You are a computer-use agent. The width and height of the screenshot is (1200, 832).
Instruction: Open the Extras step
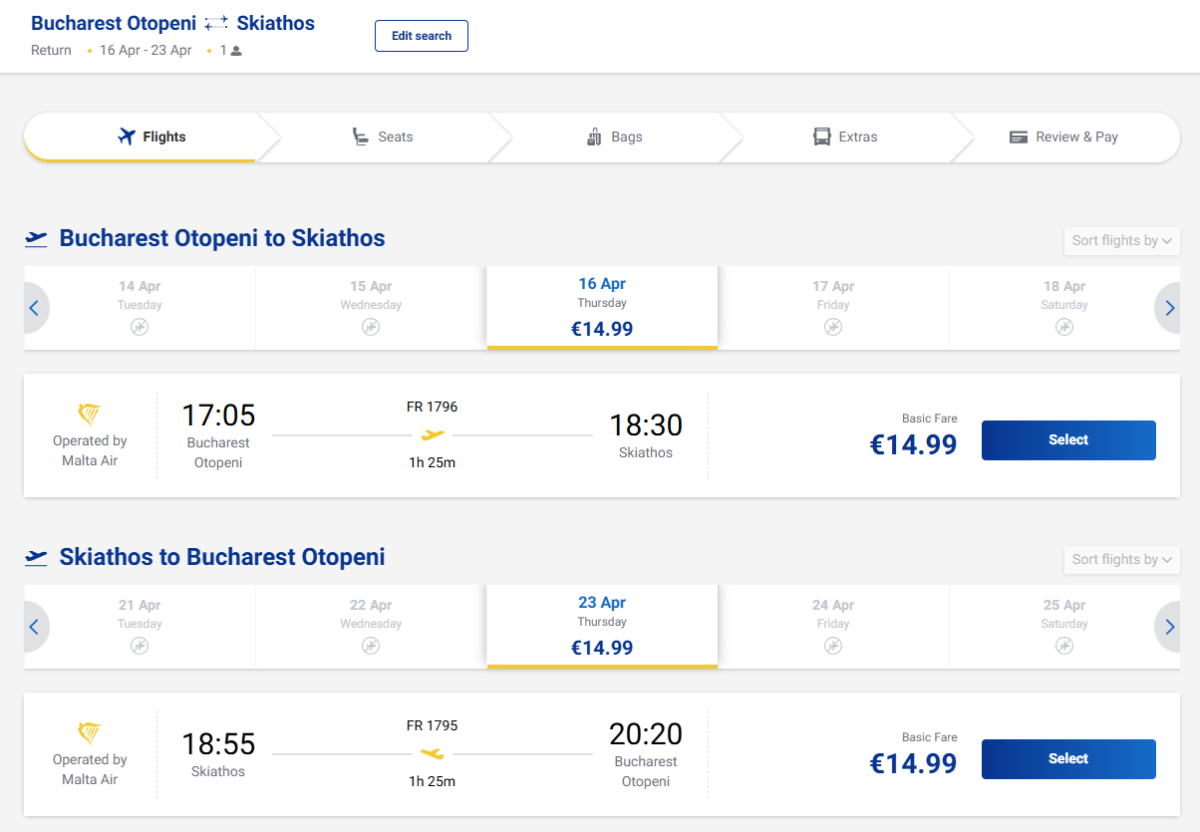pos(845,137)
